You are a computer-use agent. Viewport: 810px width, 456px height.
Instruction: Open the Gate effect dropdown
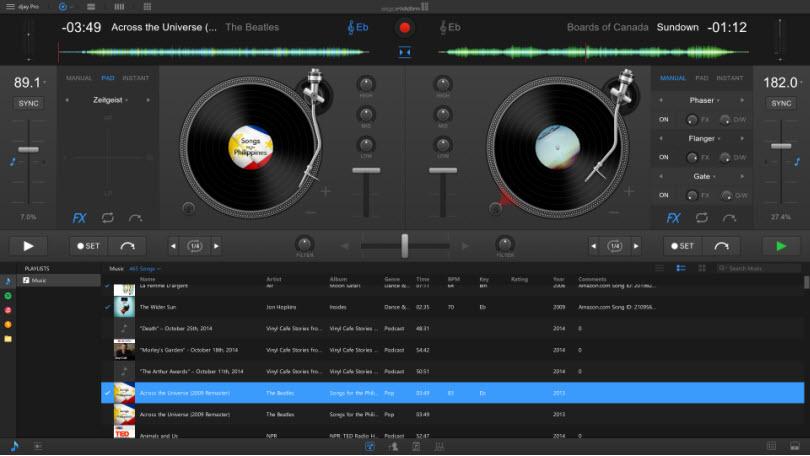coord(704,177)
